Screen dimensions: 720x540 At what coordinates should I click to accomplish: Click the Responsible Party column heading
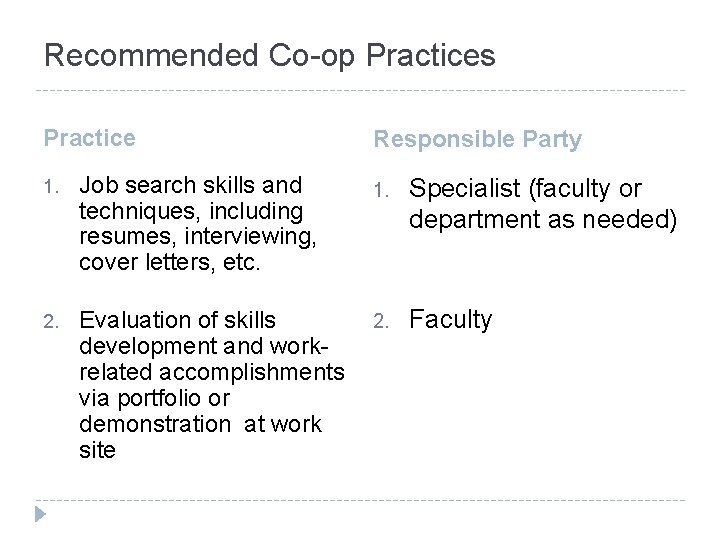[x=478, y=139]
